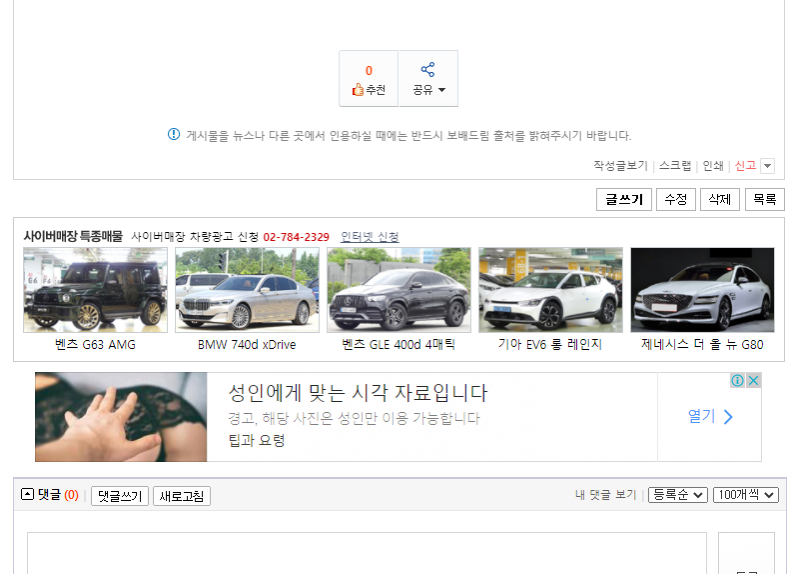Click the 제네시스 더 올 뉴 G80 caption
This screenshot has width=800, height=574.
click(x=702, y=344)
